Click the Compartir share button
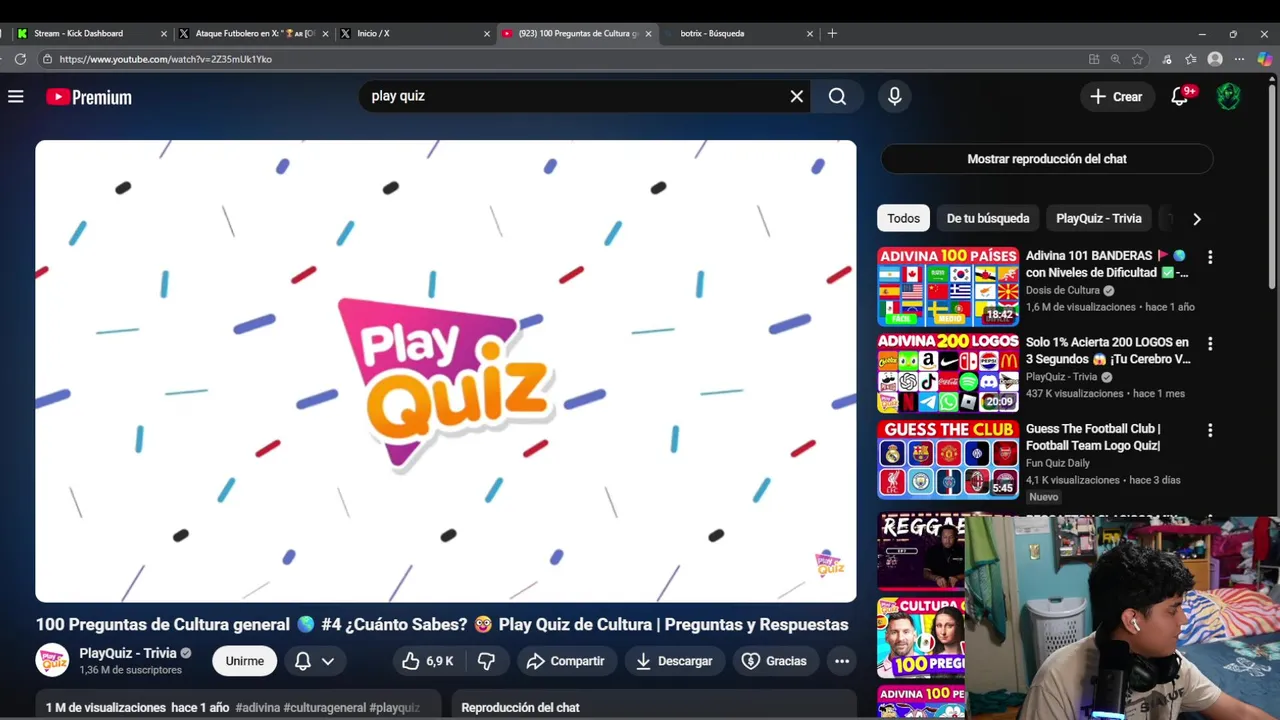The height and width of the screenshot is (720, 1280). coord(566,661)
